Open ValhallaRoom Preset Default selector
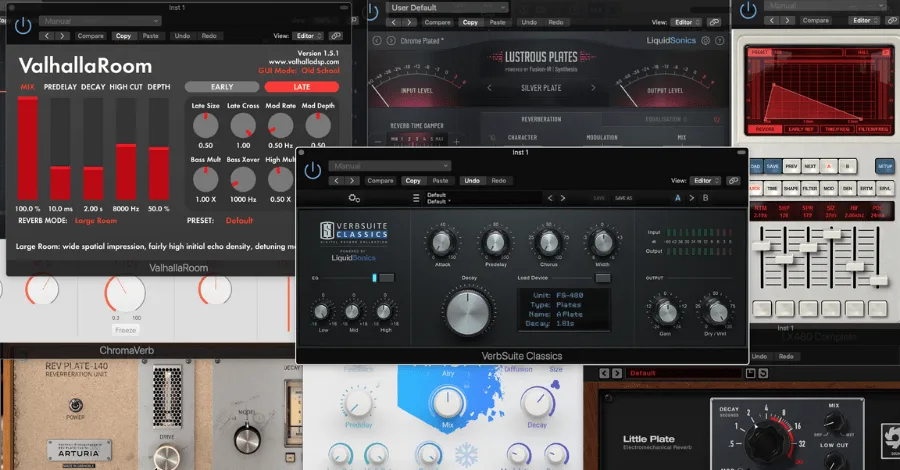Viewport: 900px width, 470px height. pyautogui.click(x=239, y=220)
